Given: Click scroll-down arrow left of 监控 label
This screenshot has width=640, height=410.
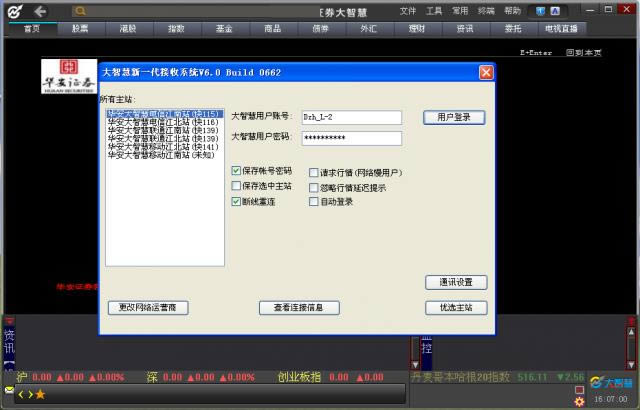Looking at the screenshot, I should pyautogui.click(x=415, y=364).
